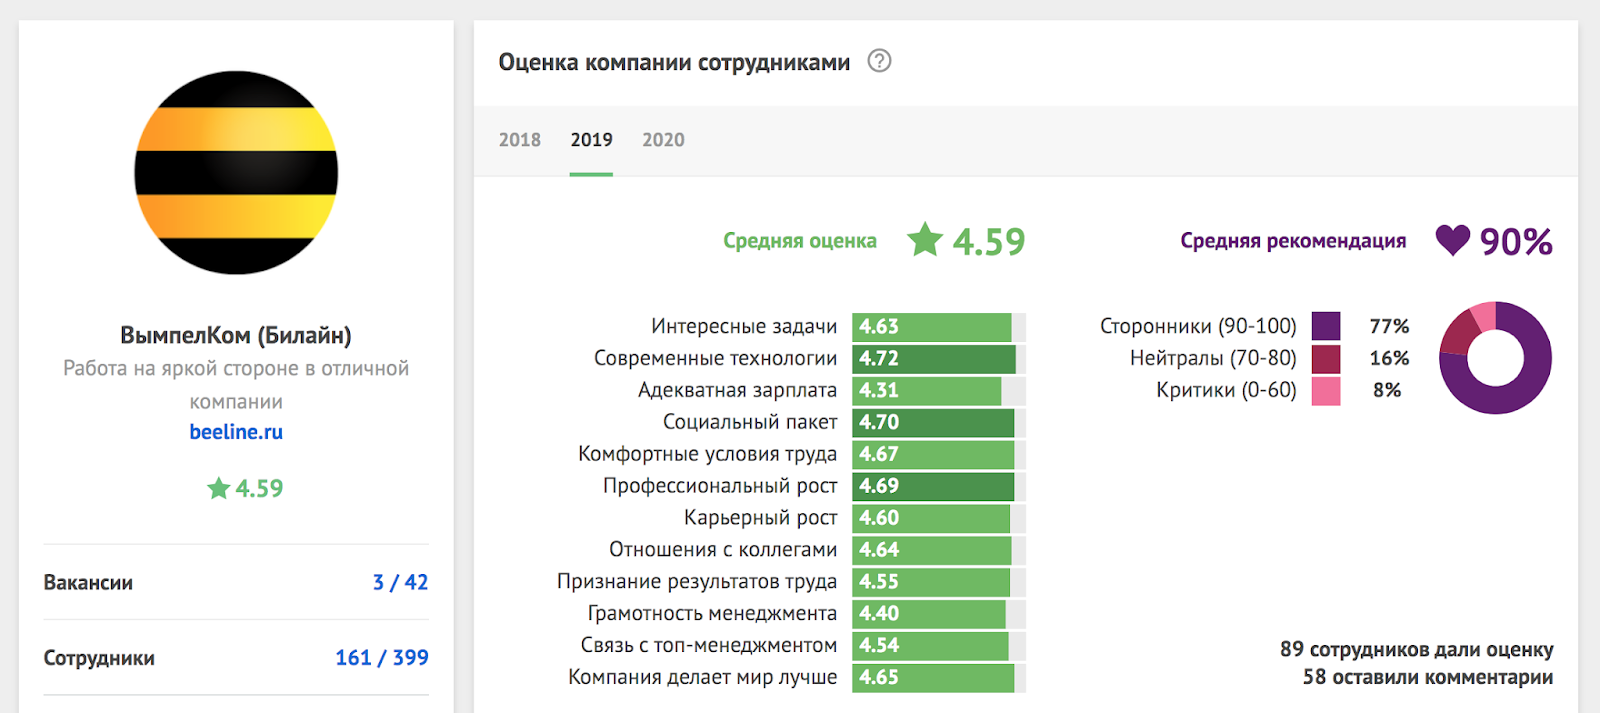Select the purple Сторонники legend swatch
Viewport: 1600px width, 713px height.
1327,325
